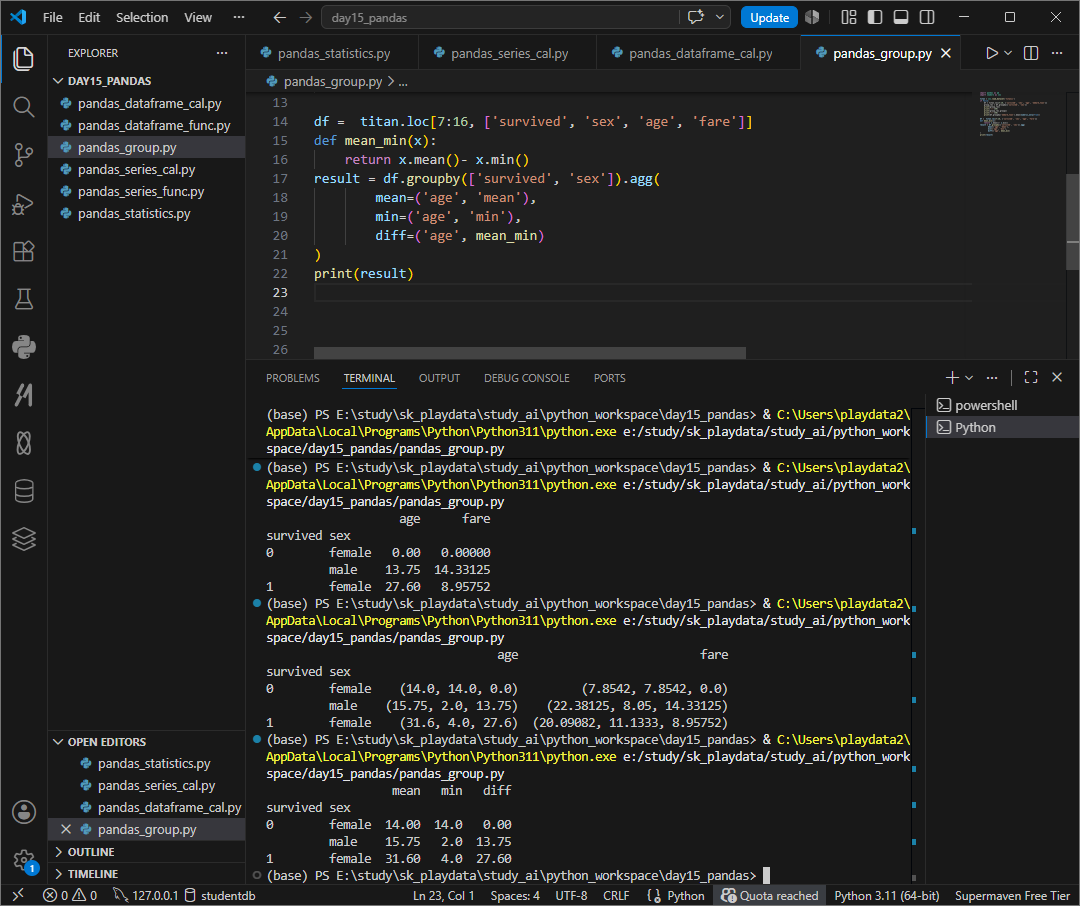This screenshot has width=1080, height=906.
Task: Open the Explorer view in activity bar
Action: pyautogui.click(x=23, y=59)
